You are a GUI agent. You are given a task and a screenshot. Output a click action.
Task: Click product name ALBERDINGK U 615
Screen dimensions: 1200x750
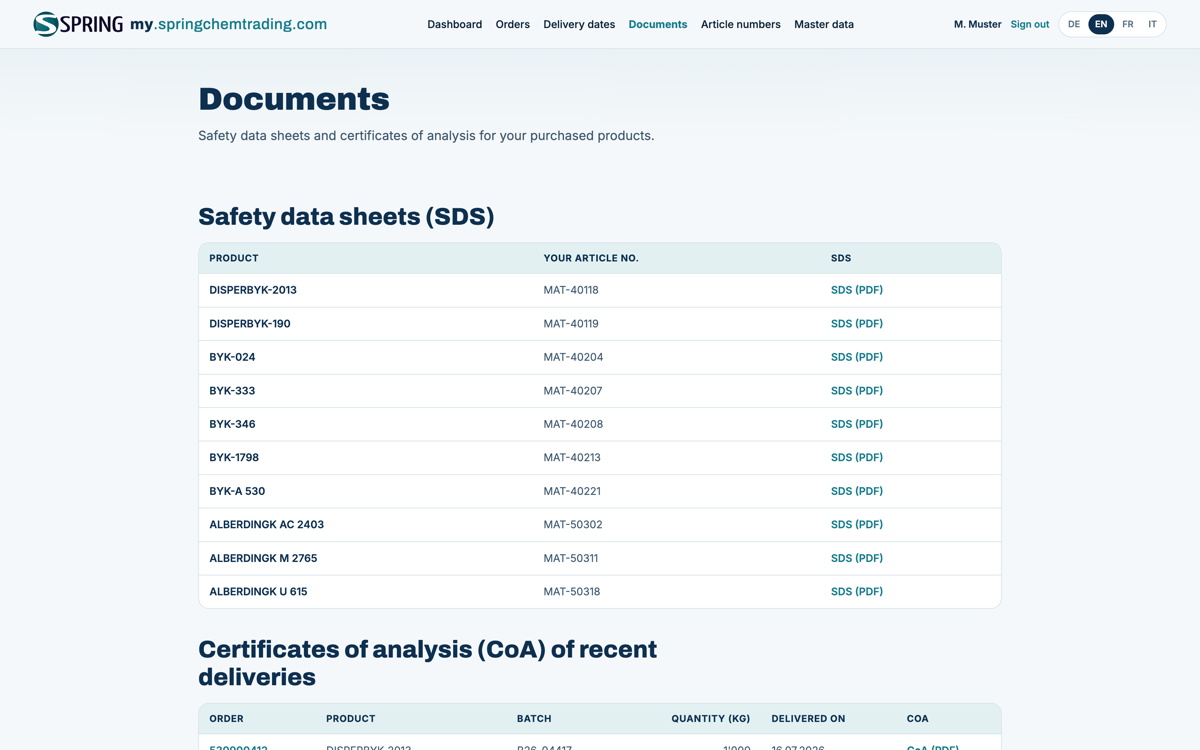coord(258,591)
